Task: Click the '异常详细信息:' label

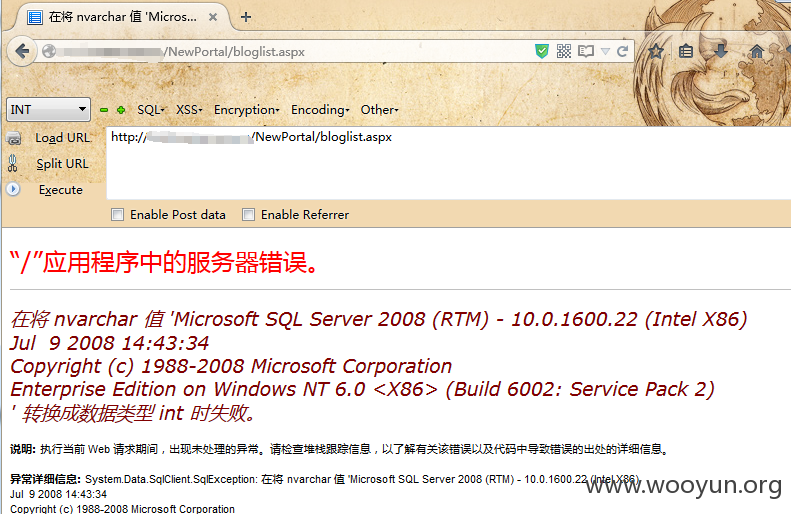Action: 45,479
